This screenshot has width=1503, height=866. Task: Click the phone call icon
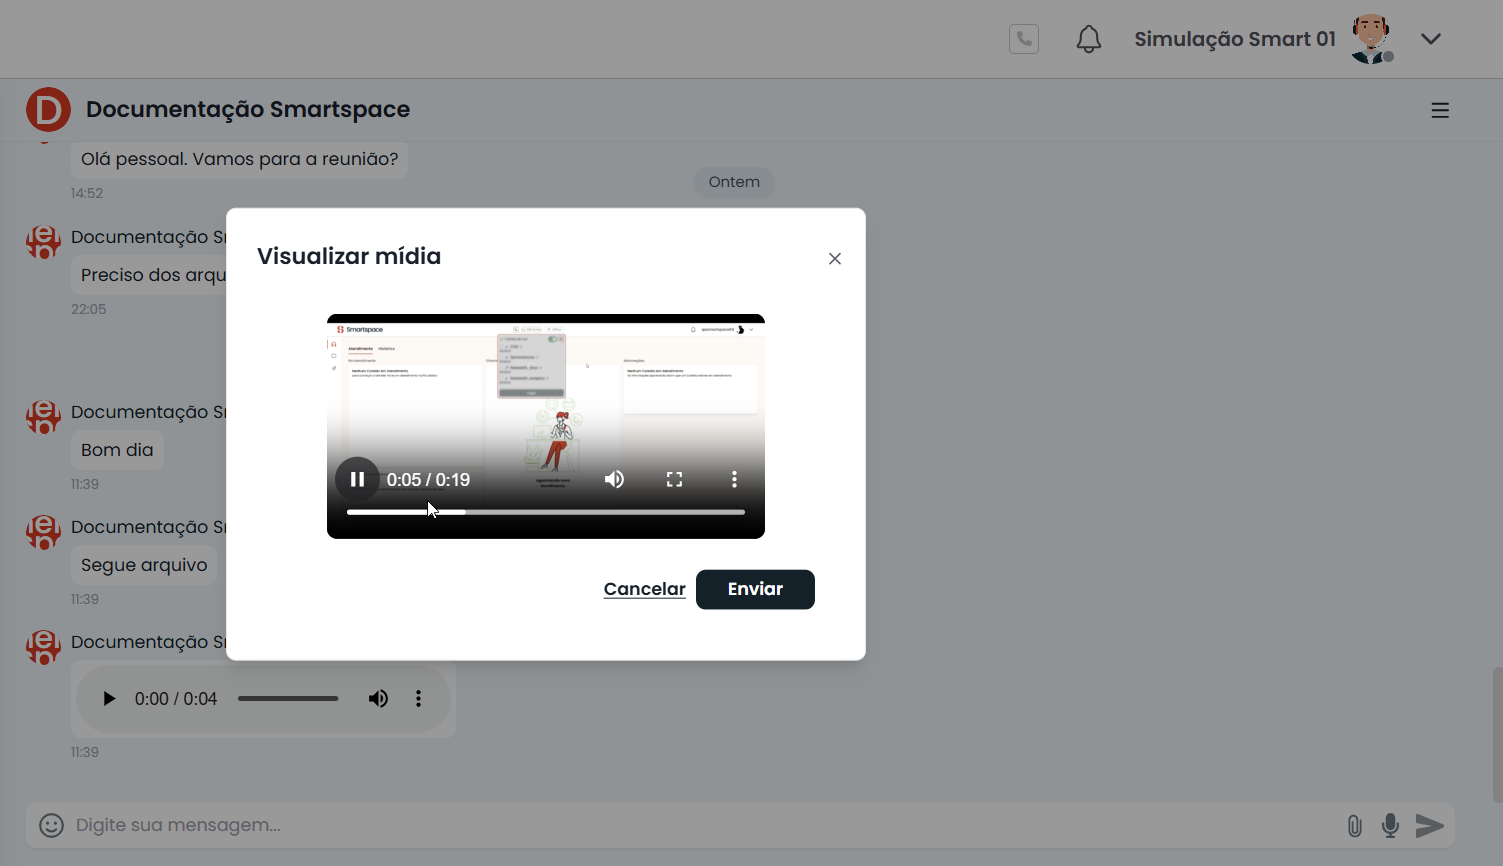click(1023, 39)
